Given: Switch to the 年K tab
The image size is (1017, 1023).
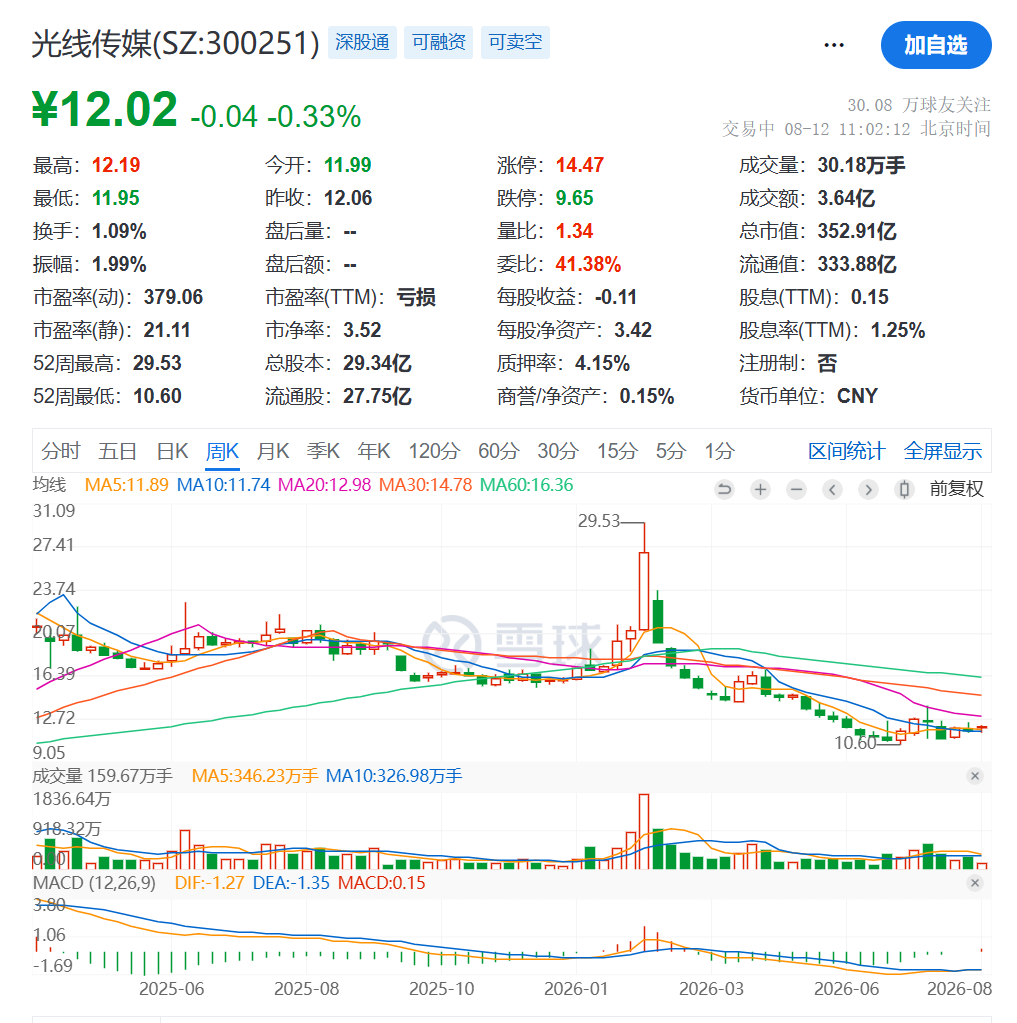Looking at the screenshot, I should coord(374,451).
